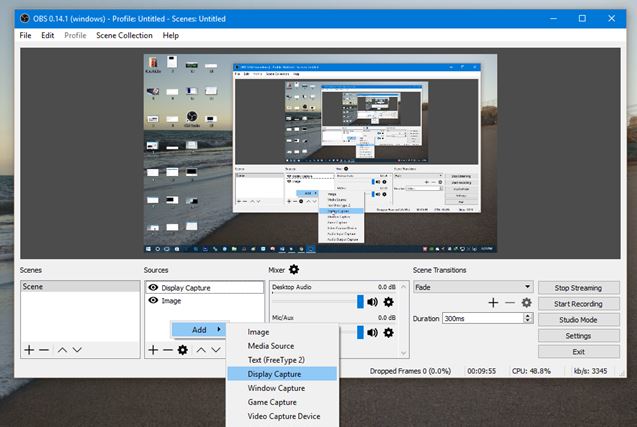Open the Edit menu
637x427 pixels.
point(48,35)
